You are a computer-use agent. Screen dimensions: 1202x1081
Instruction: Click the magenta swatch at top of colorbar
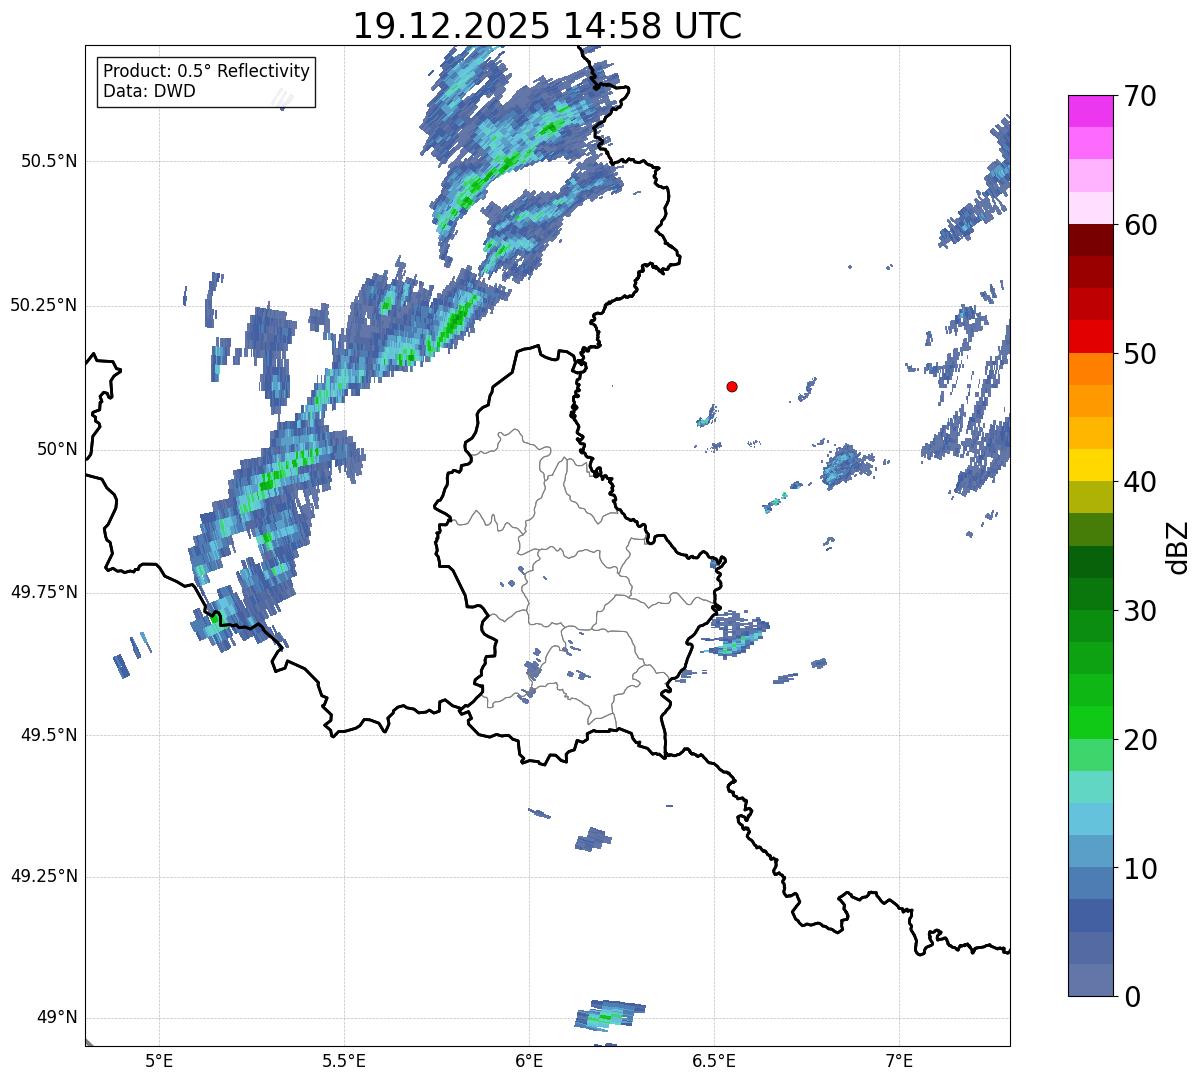(1091, 111)
